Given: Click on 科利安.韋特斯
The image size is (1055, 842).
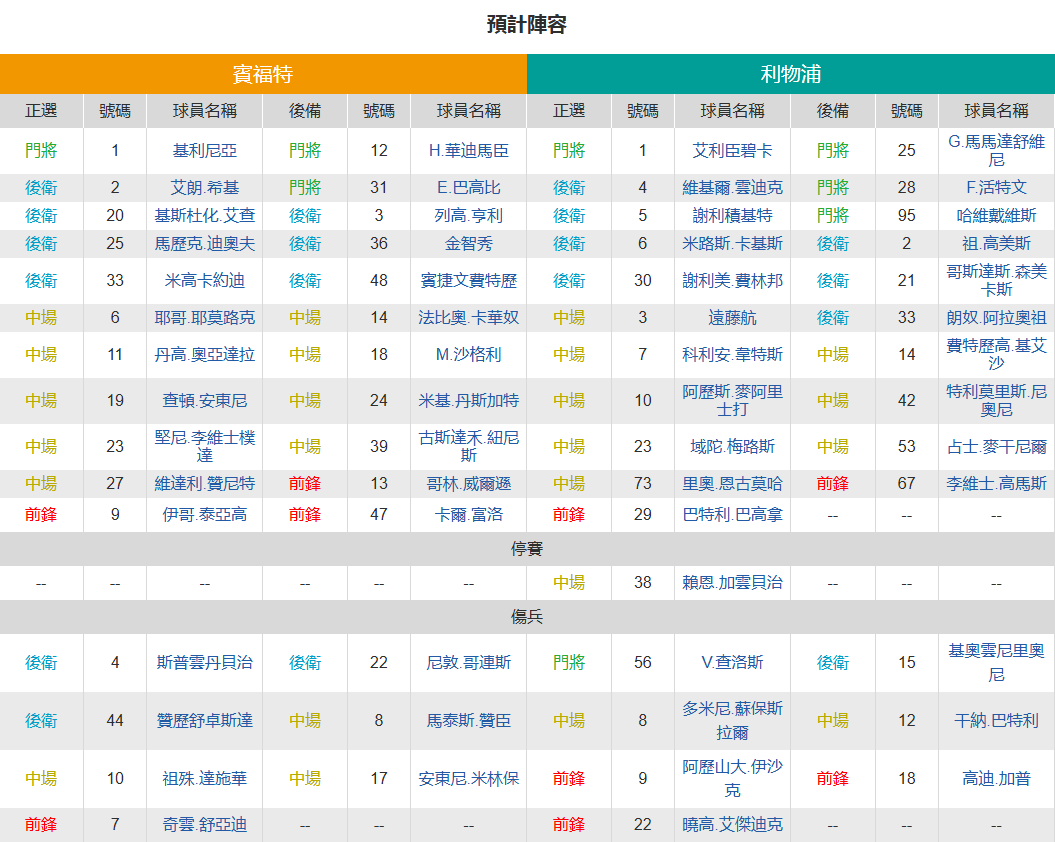Looking at the screenshot, I should 733,355.
